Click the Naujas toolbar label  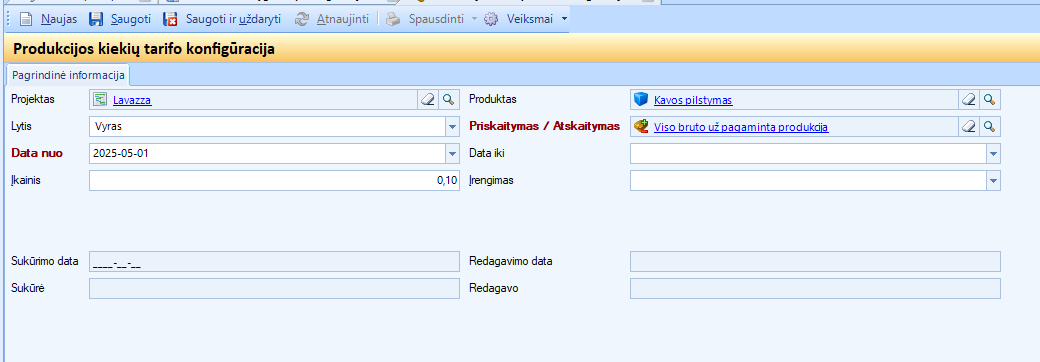(x=59, y=19)
